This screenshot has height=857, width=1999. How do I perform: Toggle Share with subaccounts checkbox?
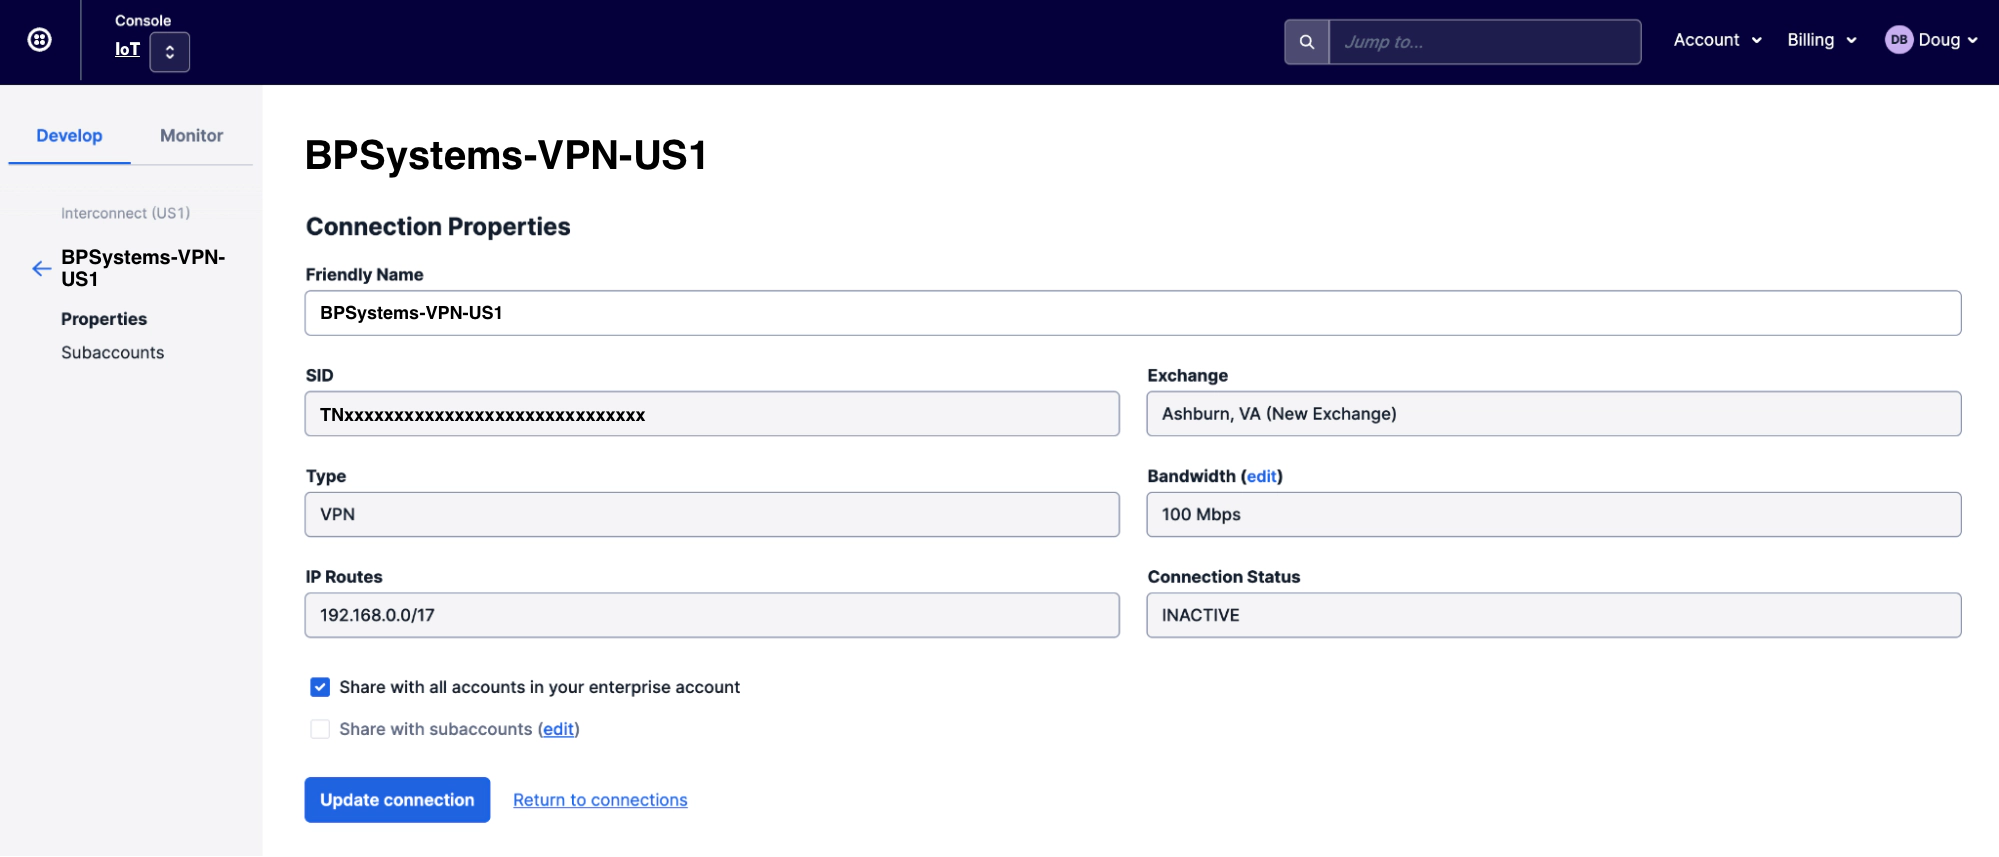click(320, 729)
